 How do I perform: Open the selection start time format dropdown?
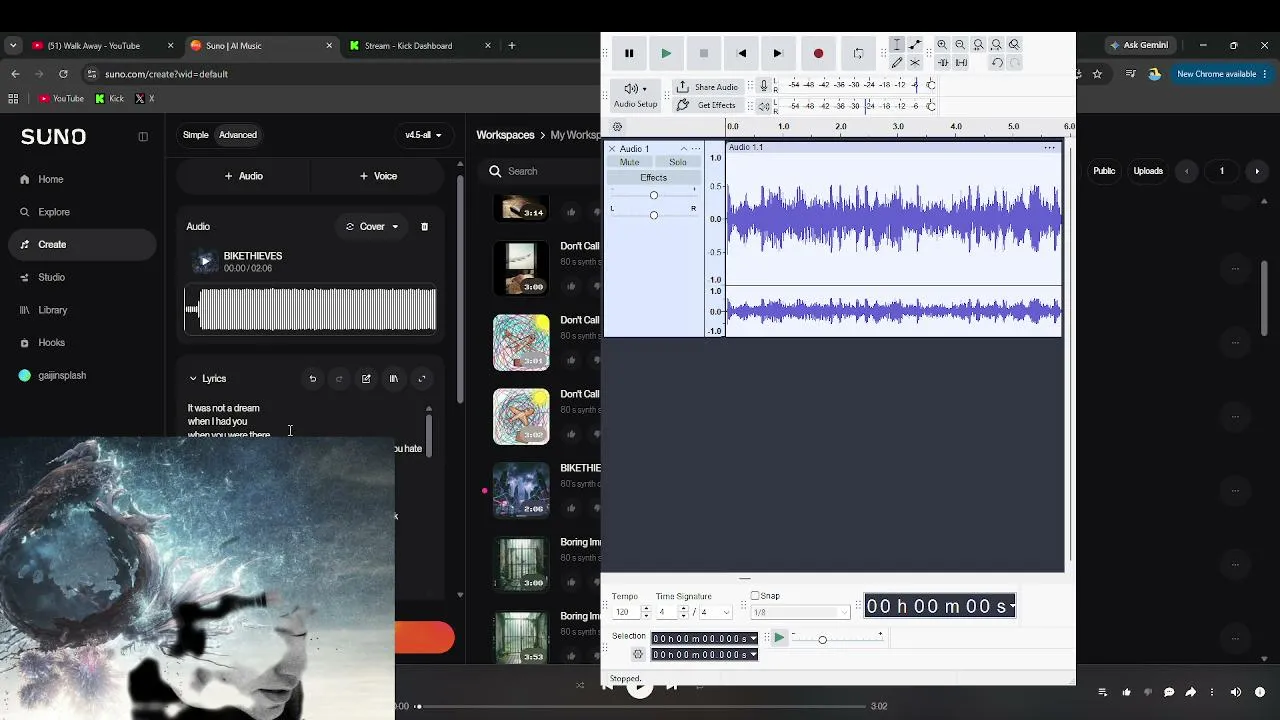[753, 639]
